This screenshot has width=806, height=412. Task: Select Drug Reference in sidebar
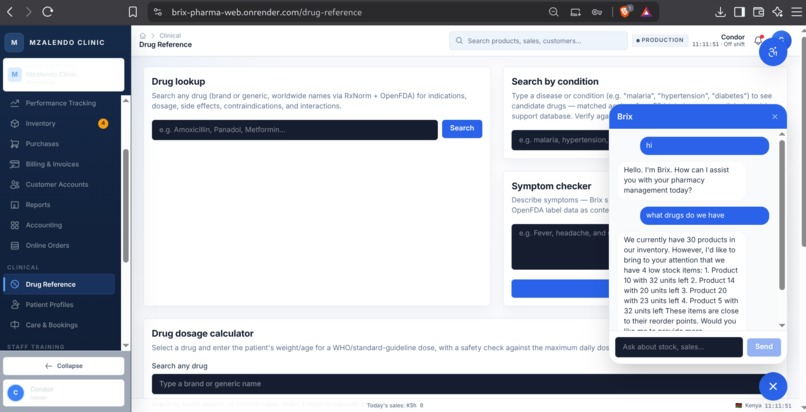click(x=59, y=284)
